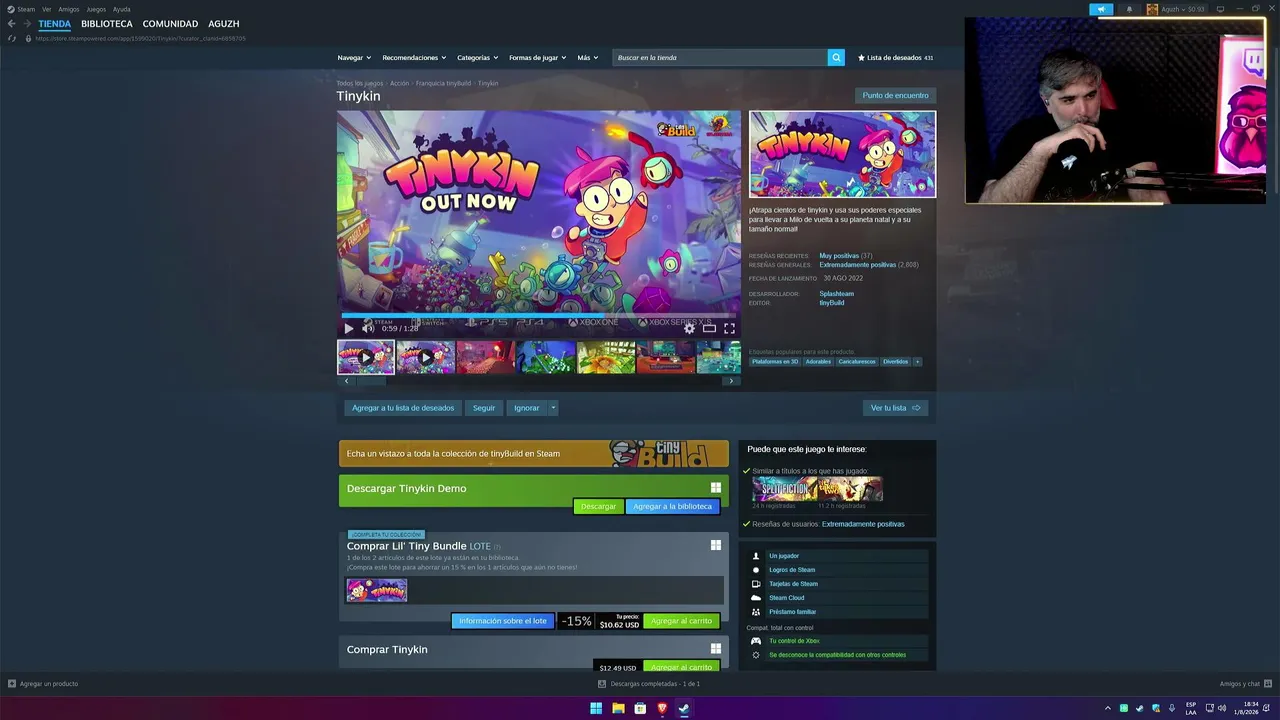The image size is (1280, 720).
Task: Open the Más dropdown in the store nav
Action: coord(588,58)
